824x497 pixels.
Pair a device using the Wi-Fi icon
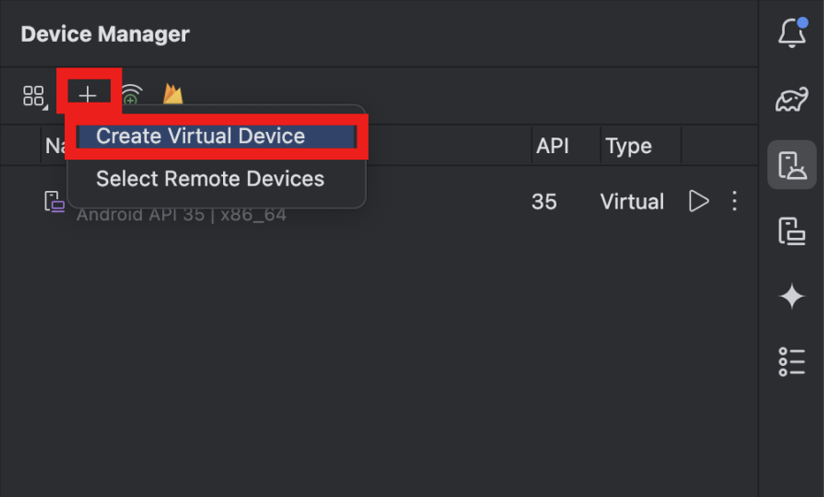tap(131, 95)
